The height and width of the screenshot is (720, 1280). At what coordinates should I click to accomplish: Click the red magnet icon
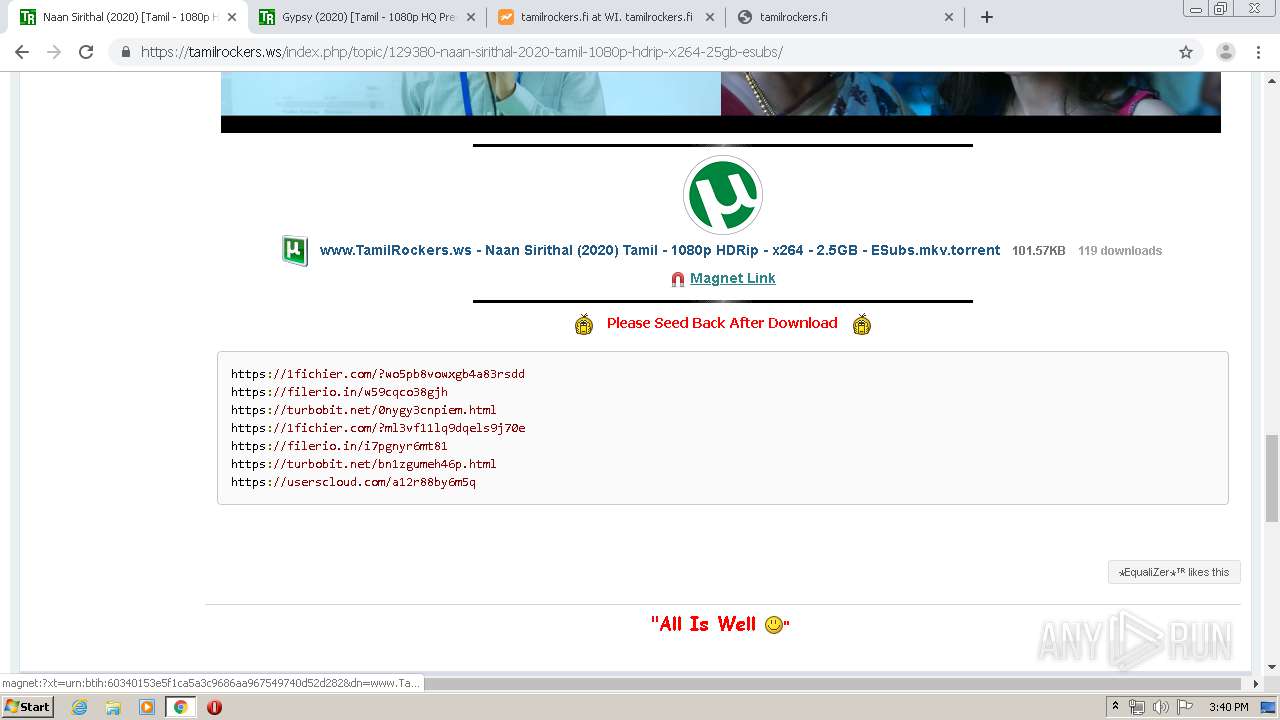[x=678, y=279]
